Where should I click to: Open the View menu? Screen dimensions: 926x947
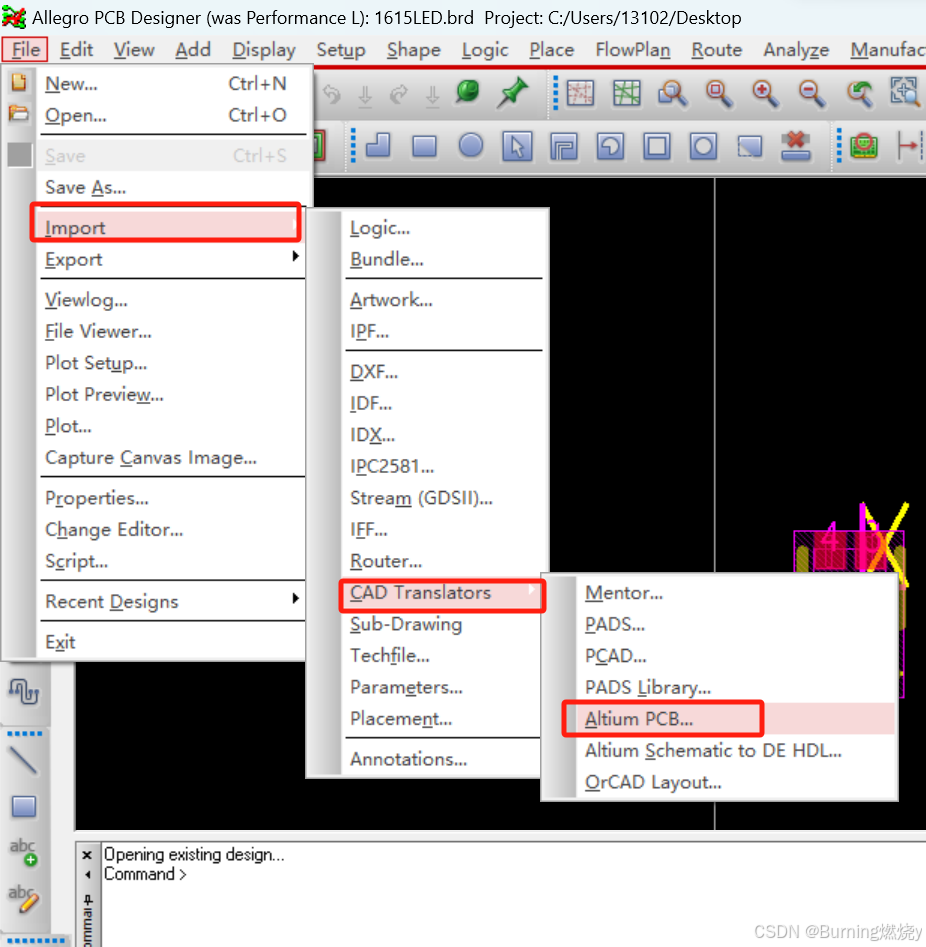134,50
